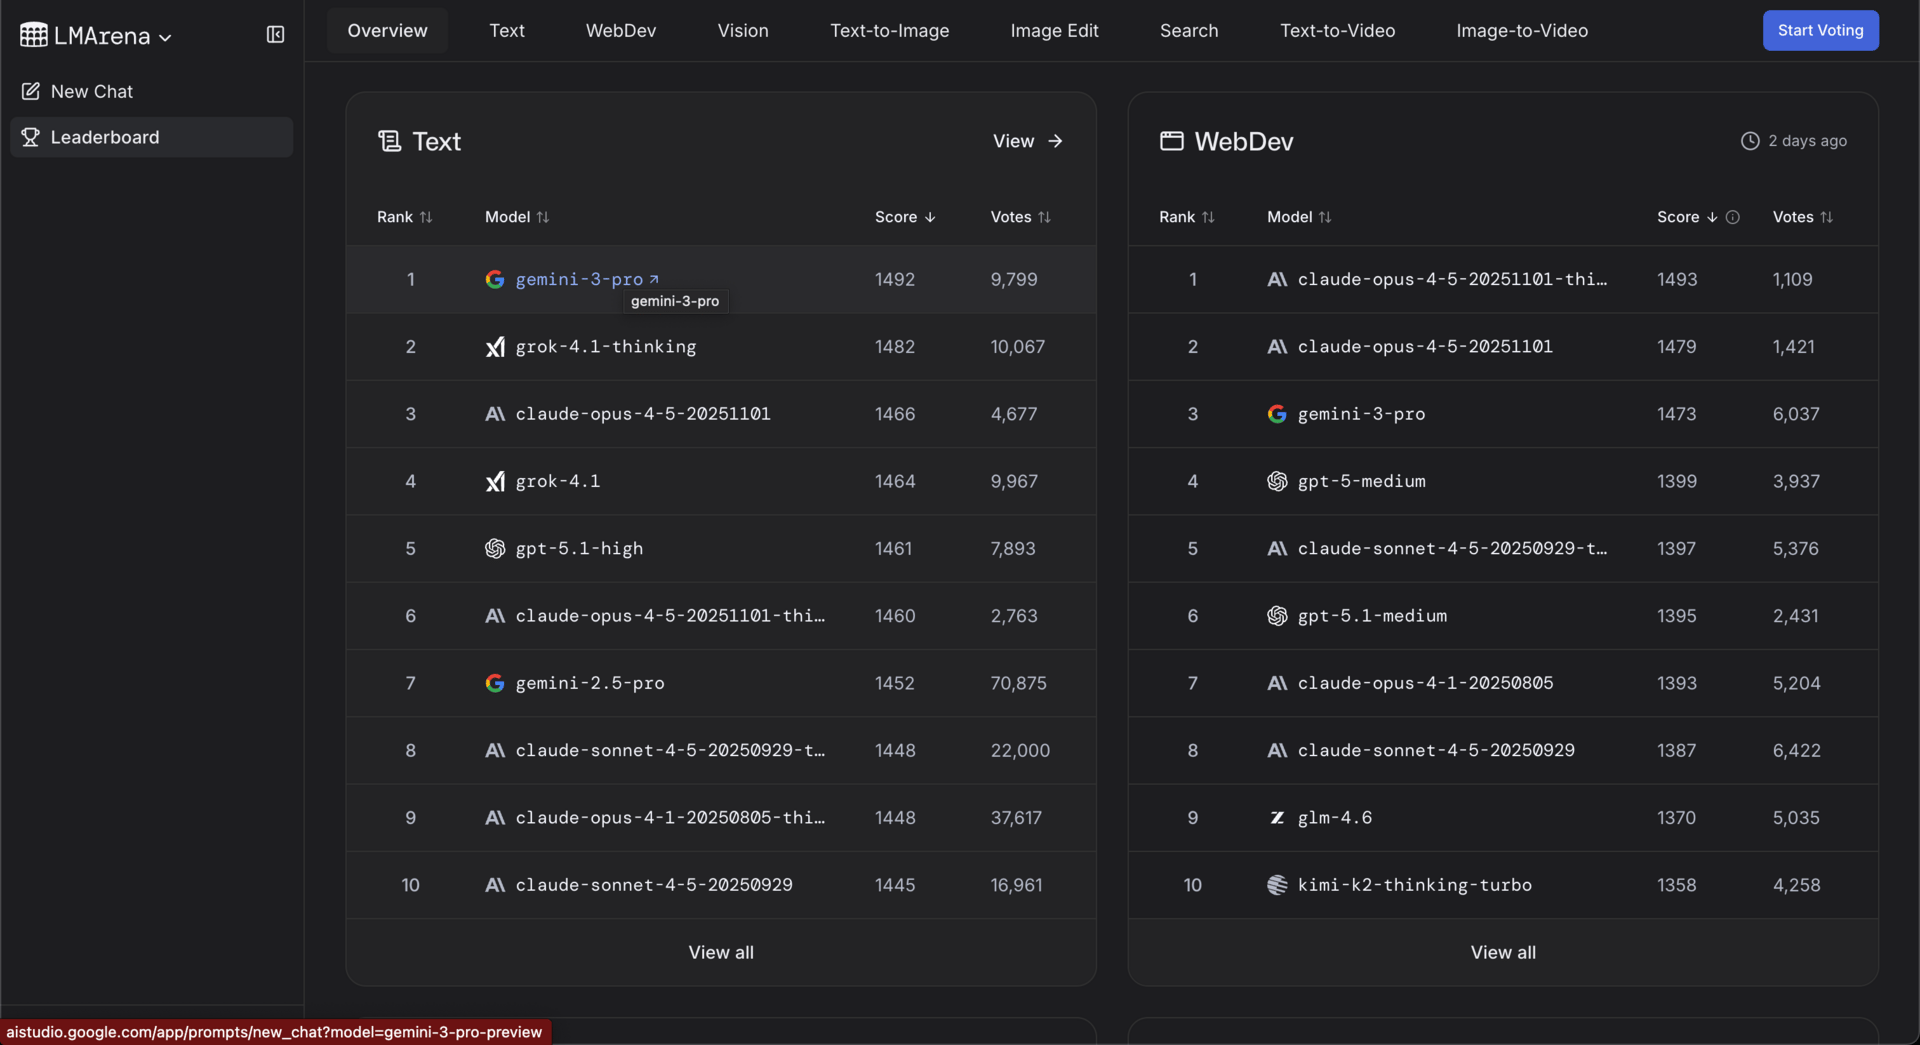The width and height of the screenshot is (1920, 1045).
Task: Open the LMArena dropdown chevron
Action: pyautogui.click(x=165, y=37)
